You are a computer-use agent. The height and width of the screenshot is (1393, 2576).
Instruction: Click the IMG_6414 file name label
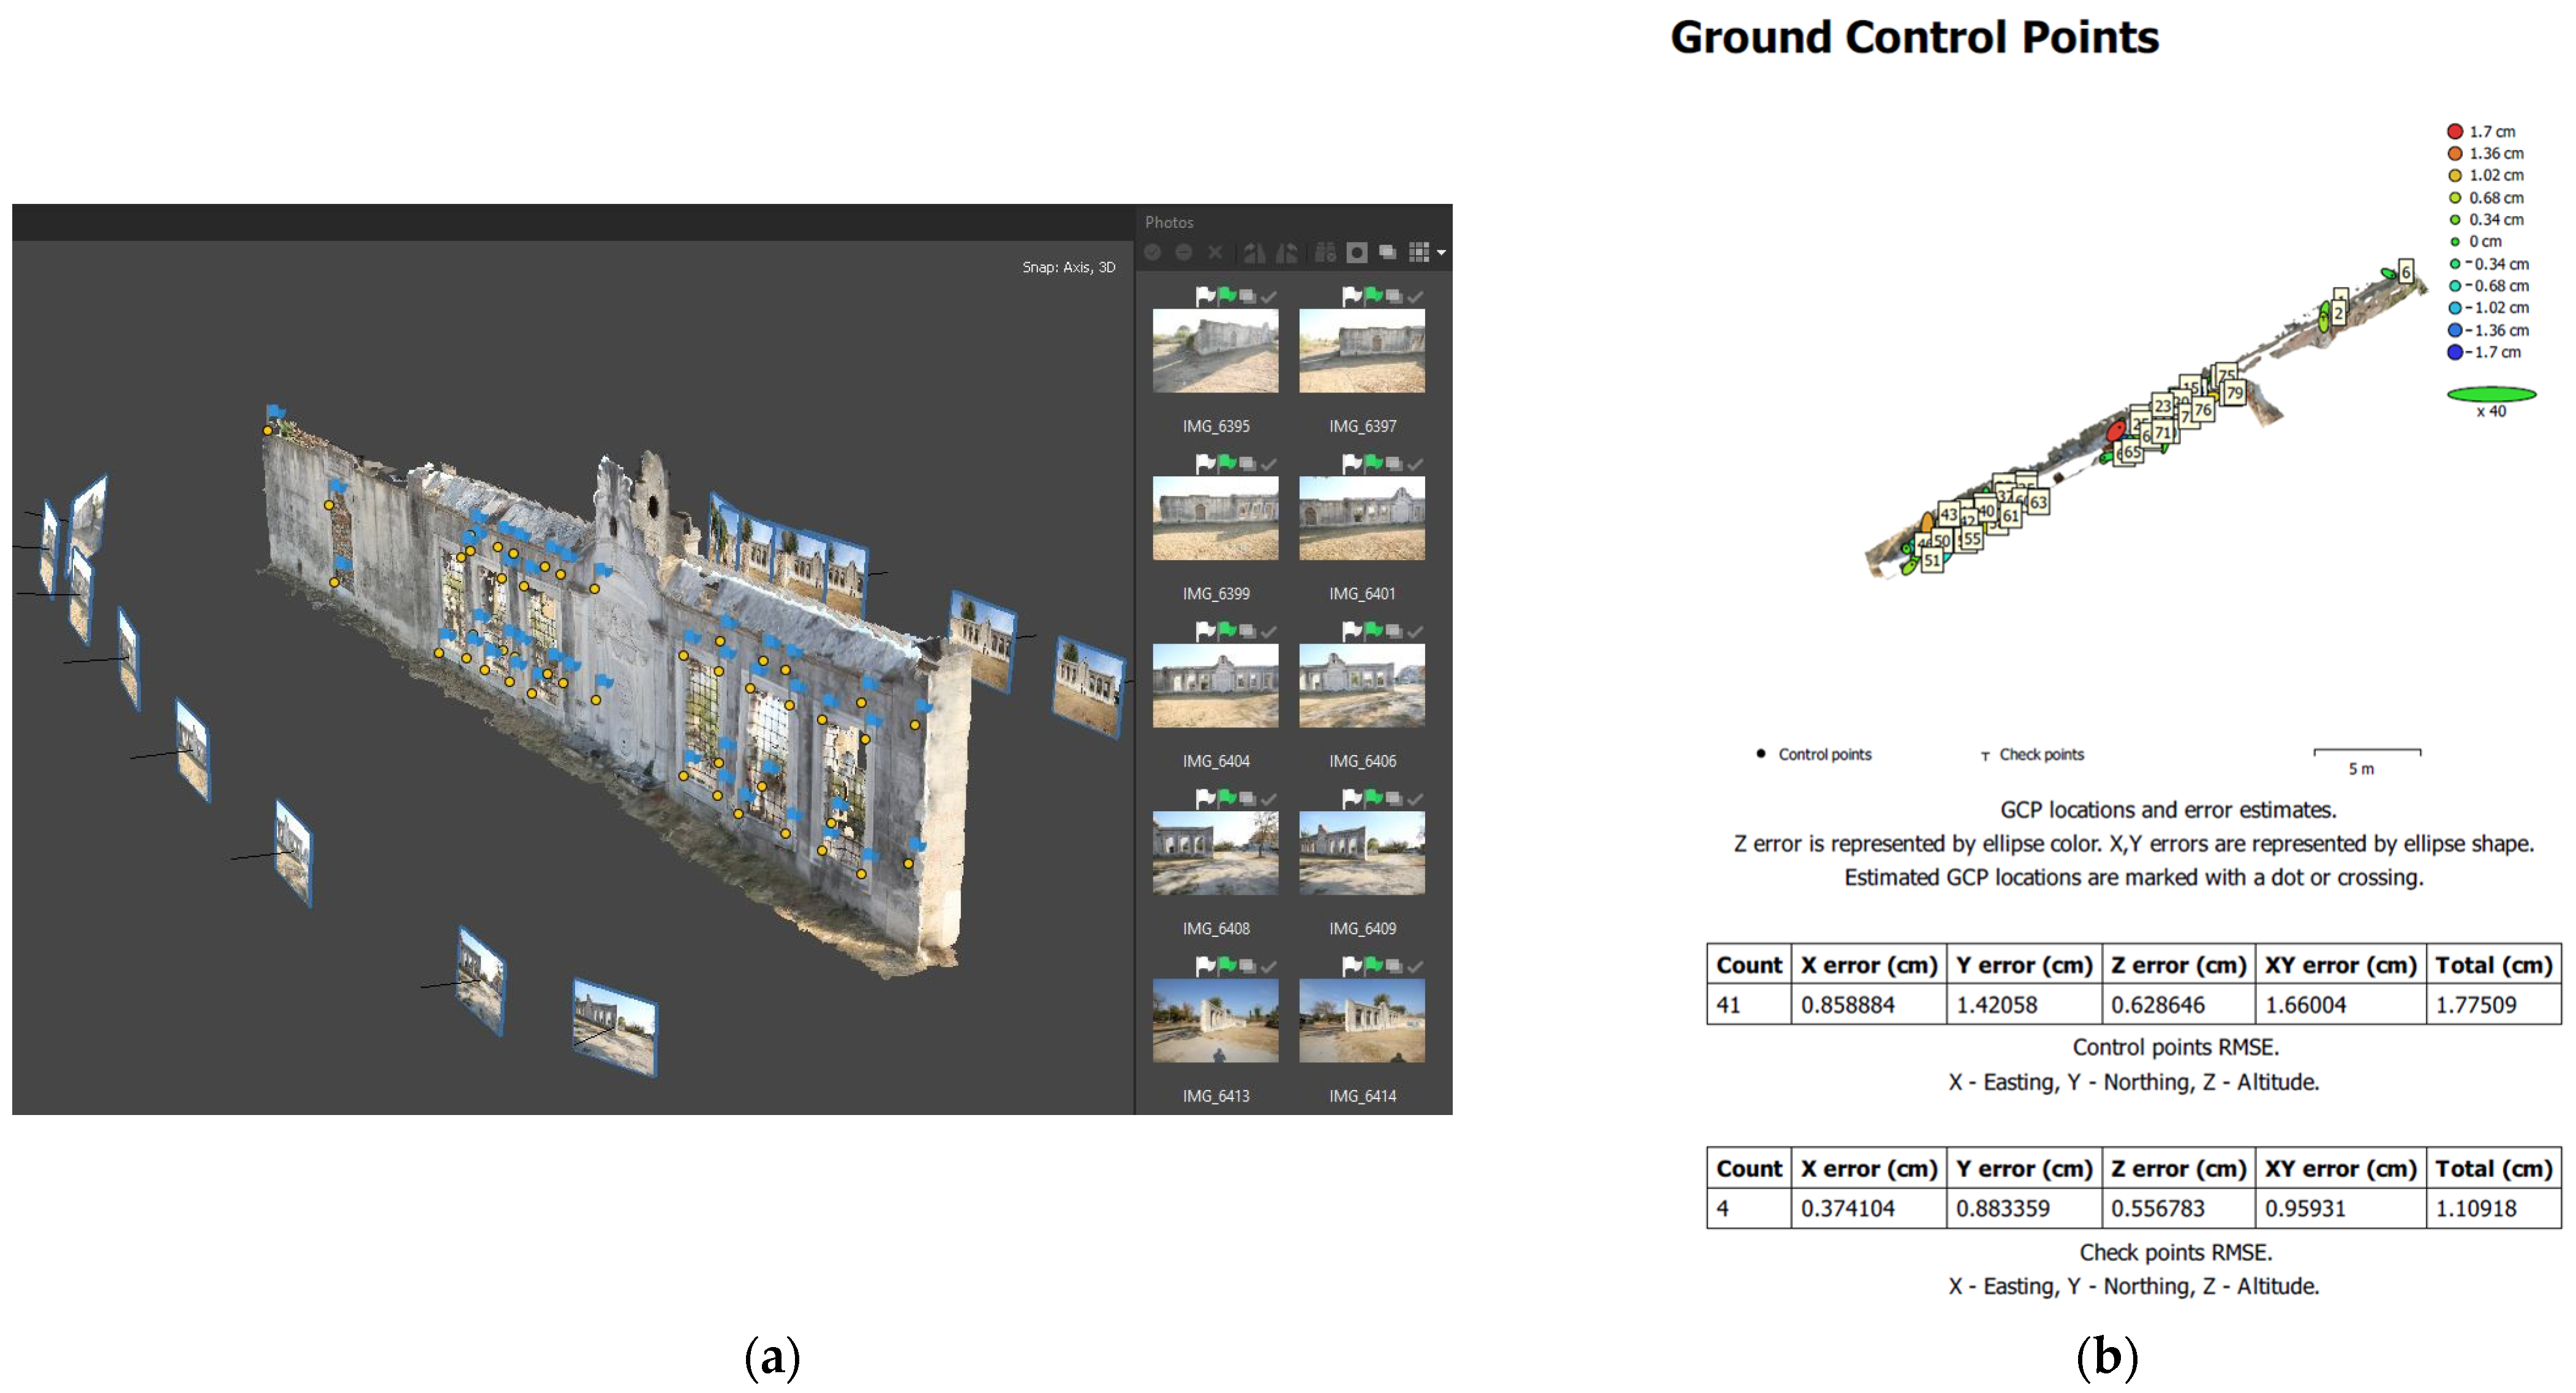click(1362, 1096)
